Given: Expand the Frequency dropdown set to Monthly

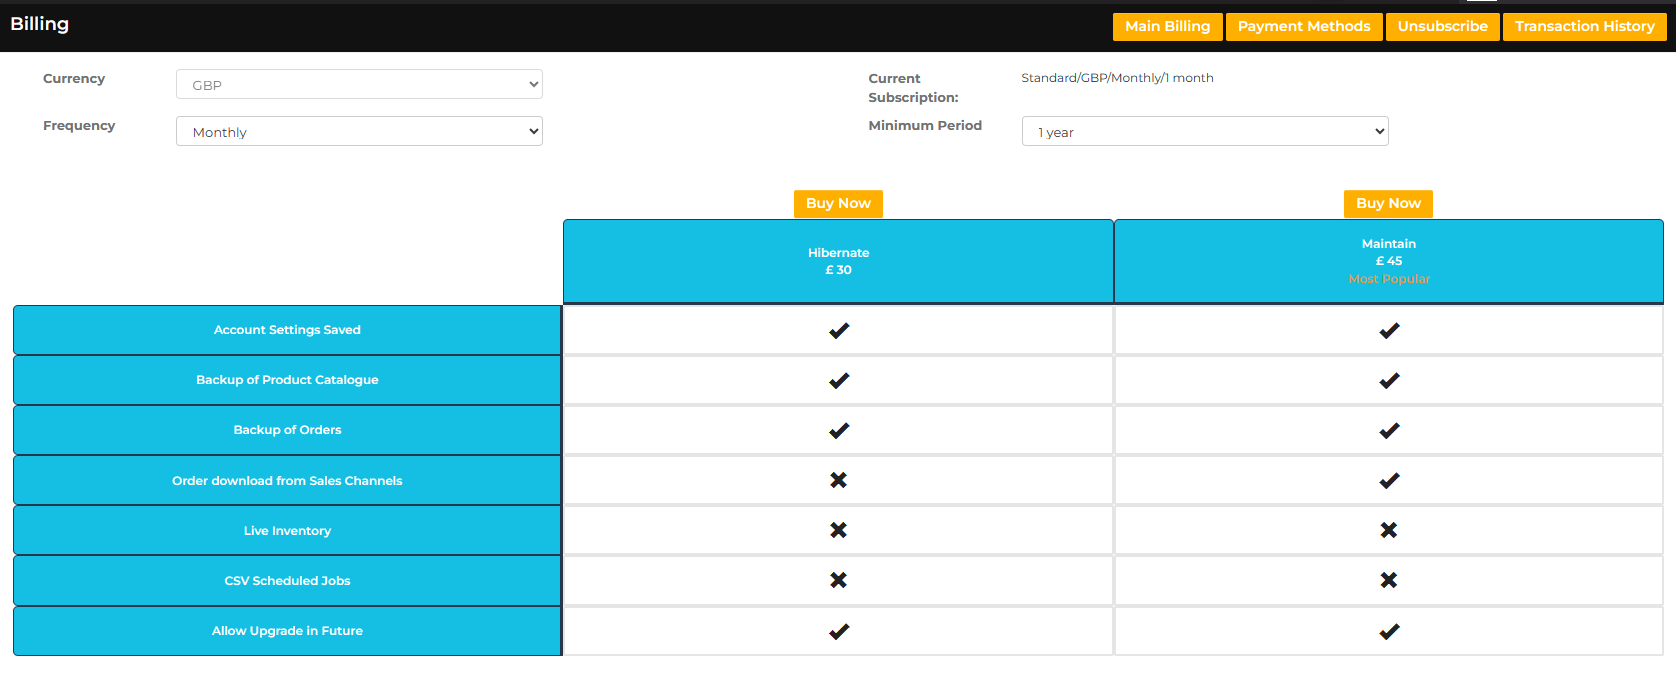Looking at the screenshot, I should [x=359, y=132].
